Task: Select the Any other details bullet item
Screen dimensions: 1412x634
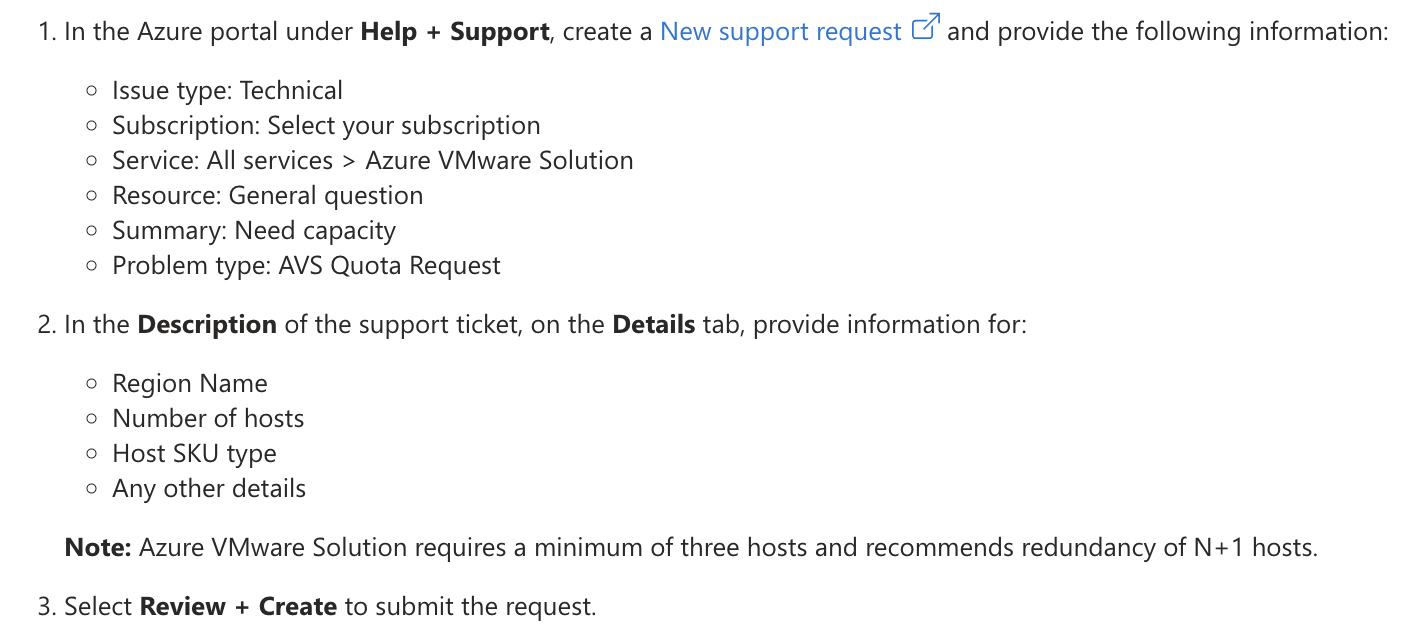Action: click(209, 489)
